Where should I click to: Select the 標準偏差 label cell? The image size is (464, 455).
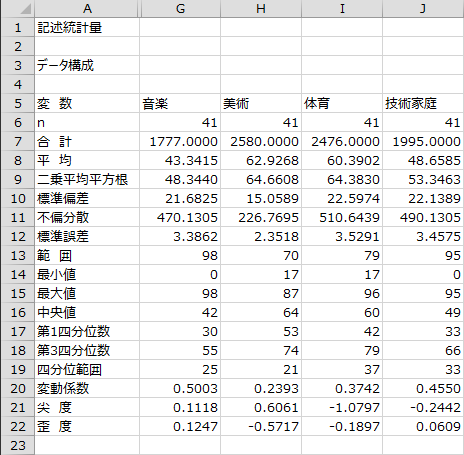[x=87, y=198]
